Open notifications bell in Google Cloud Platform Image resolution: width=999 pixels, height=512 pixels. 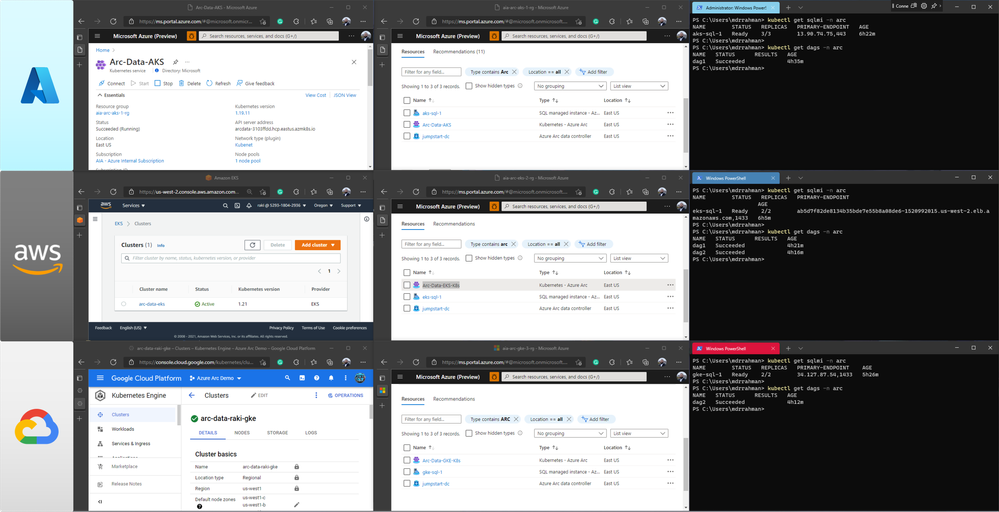(x=331, y=378)
